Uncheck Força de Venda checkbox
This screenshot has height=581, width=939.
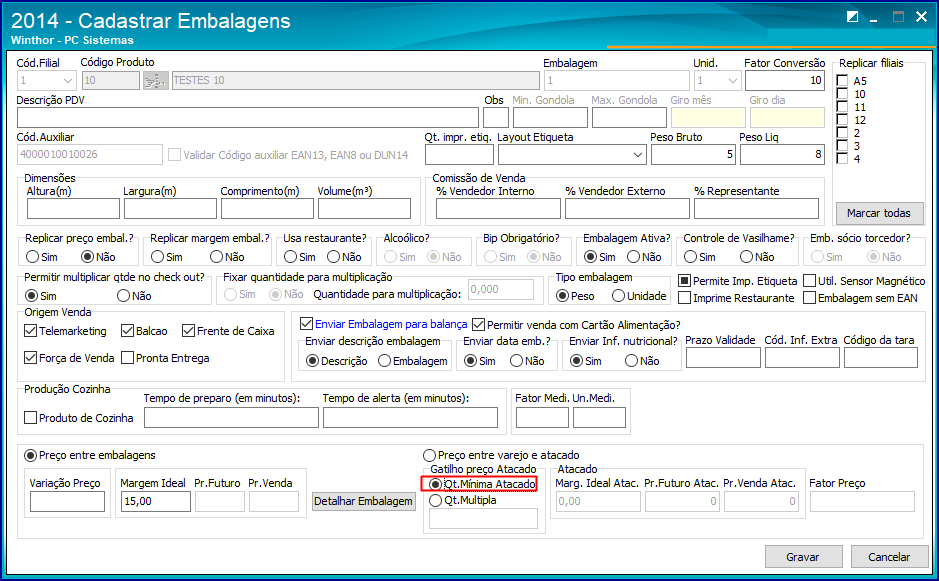pos(31,358)
